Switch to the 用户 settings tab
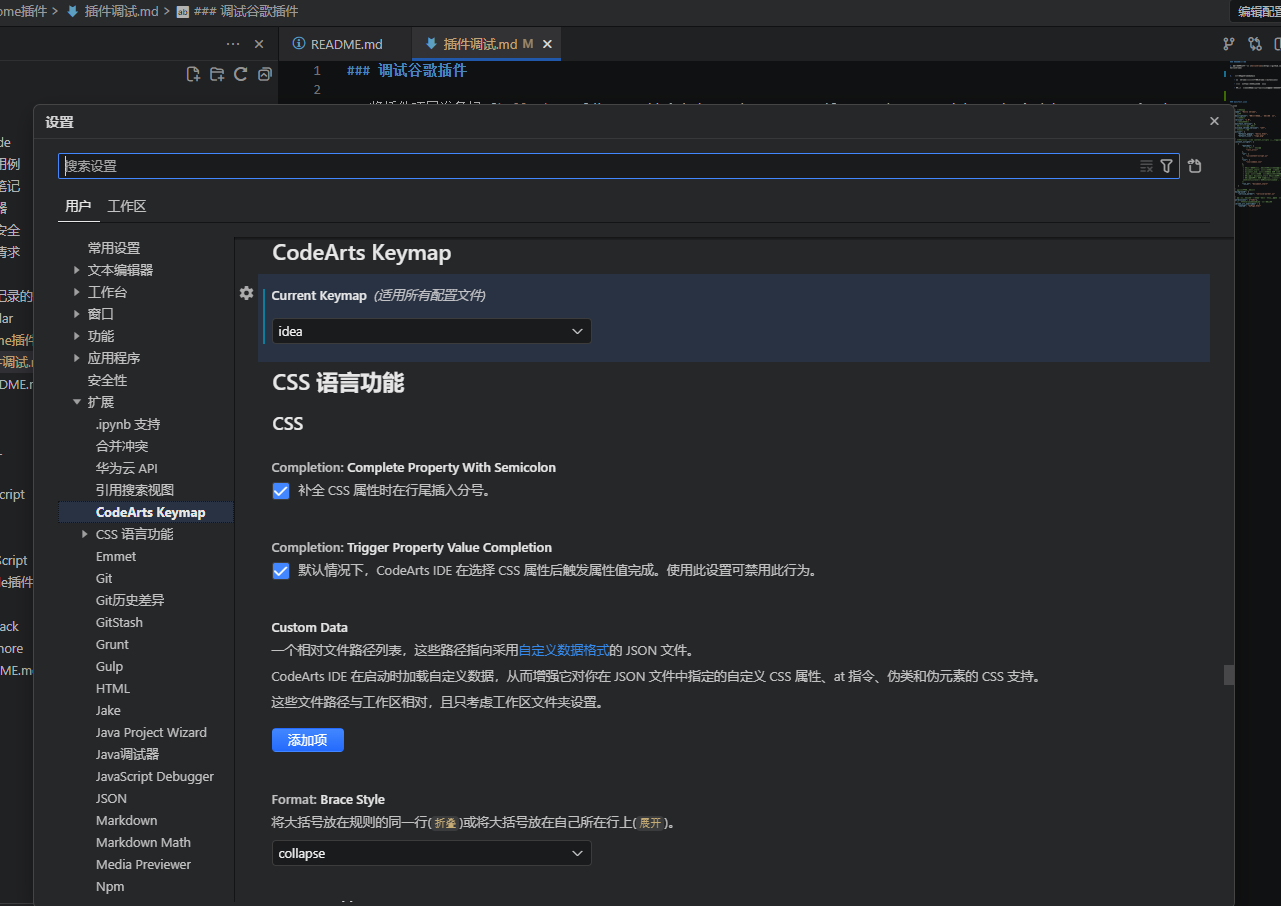1281x906 pixels. pyautogui.click(x=78, y=207)
